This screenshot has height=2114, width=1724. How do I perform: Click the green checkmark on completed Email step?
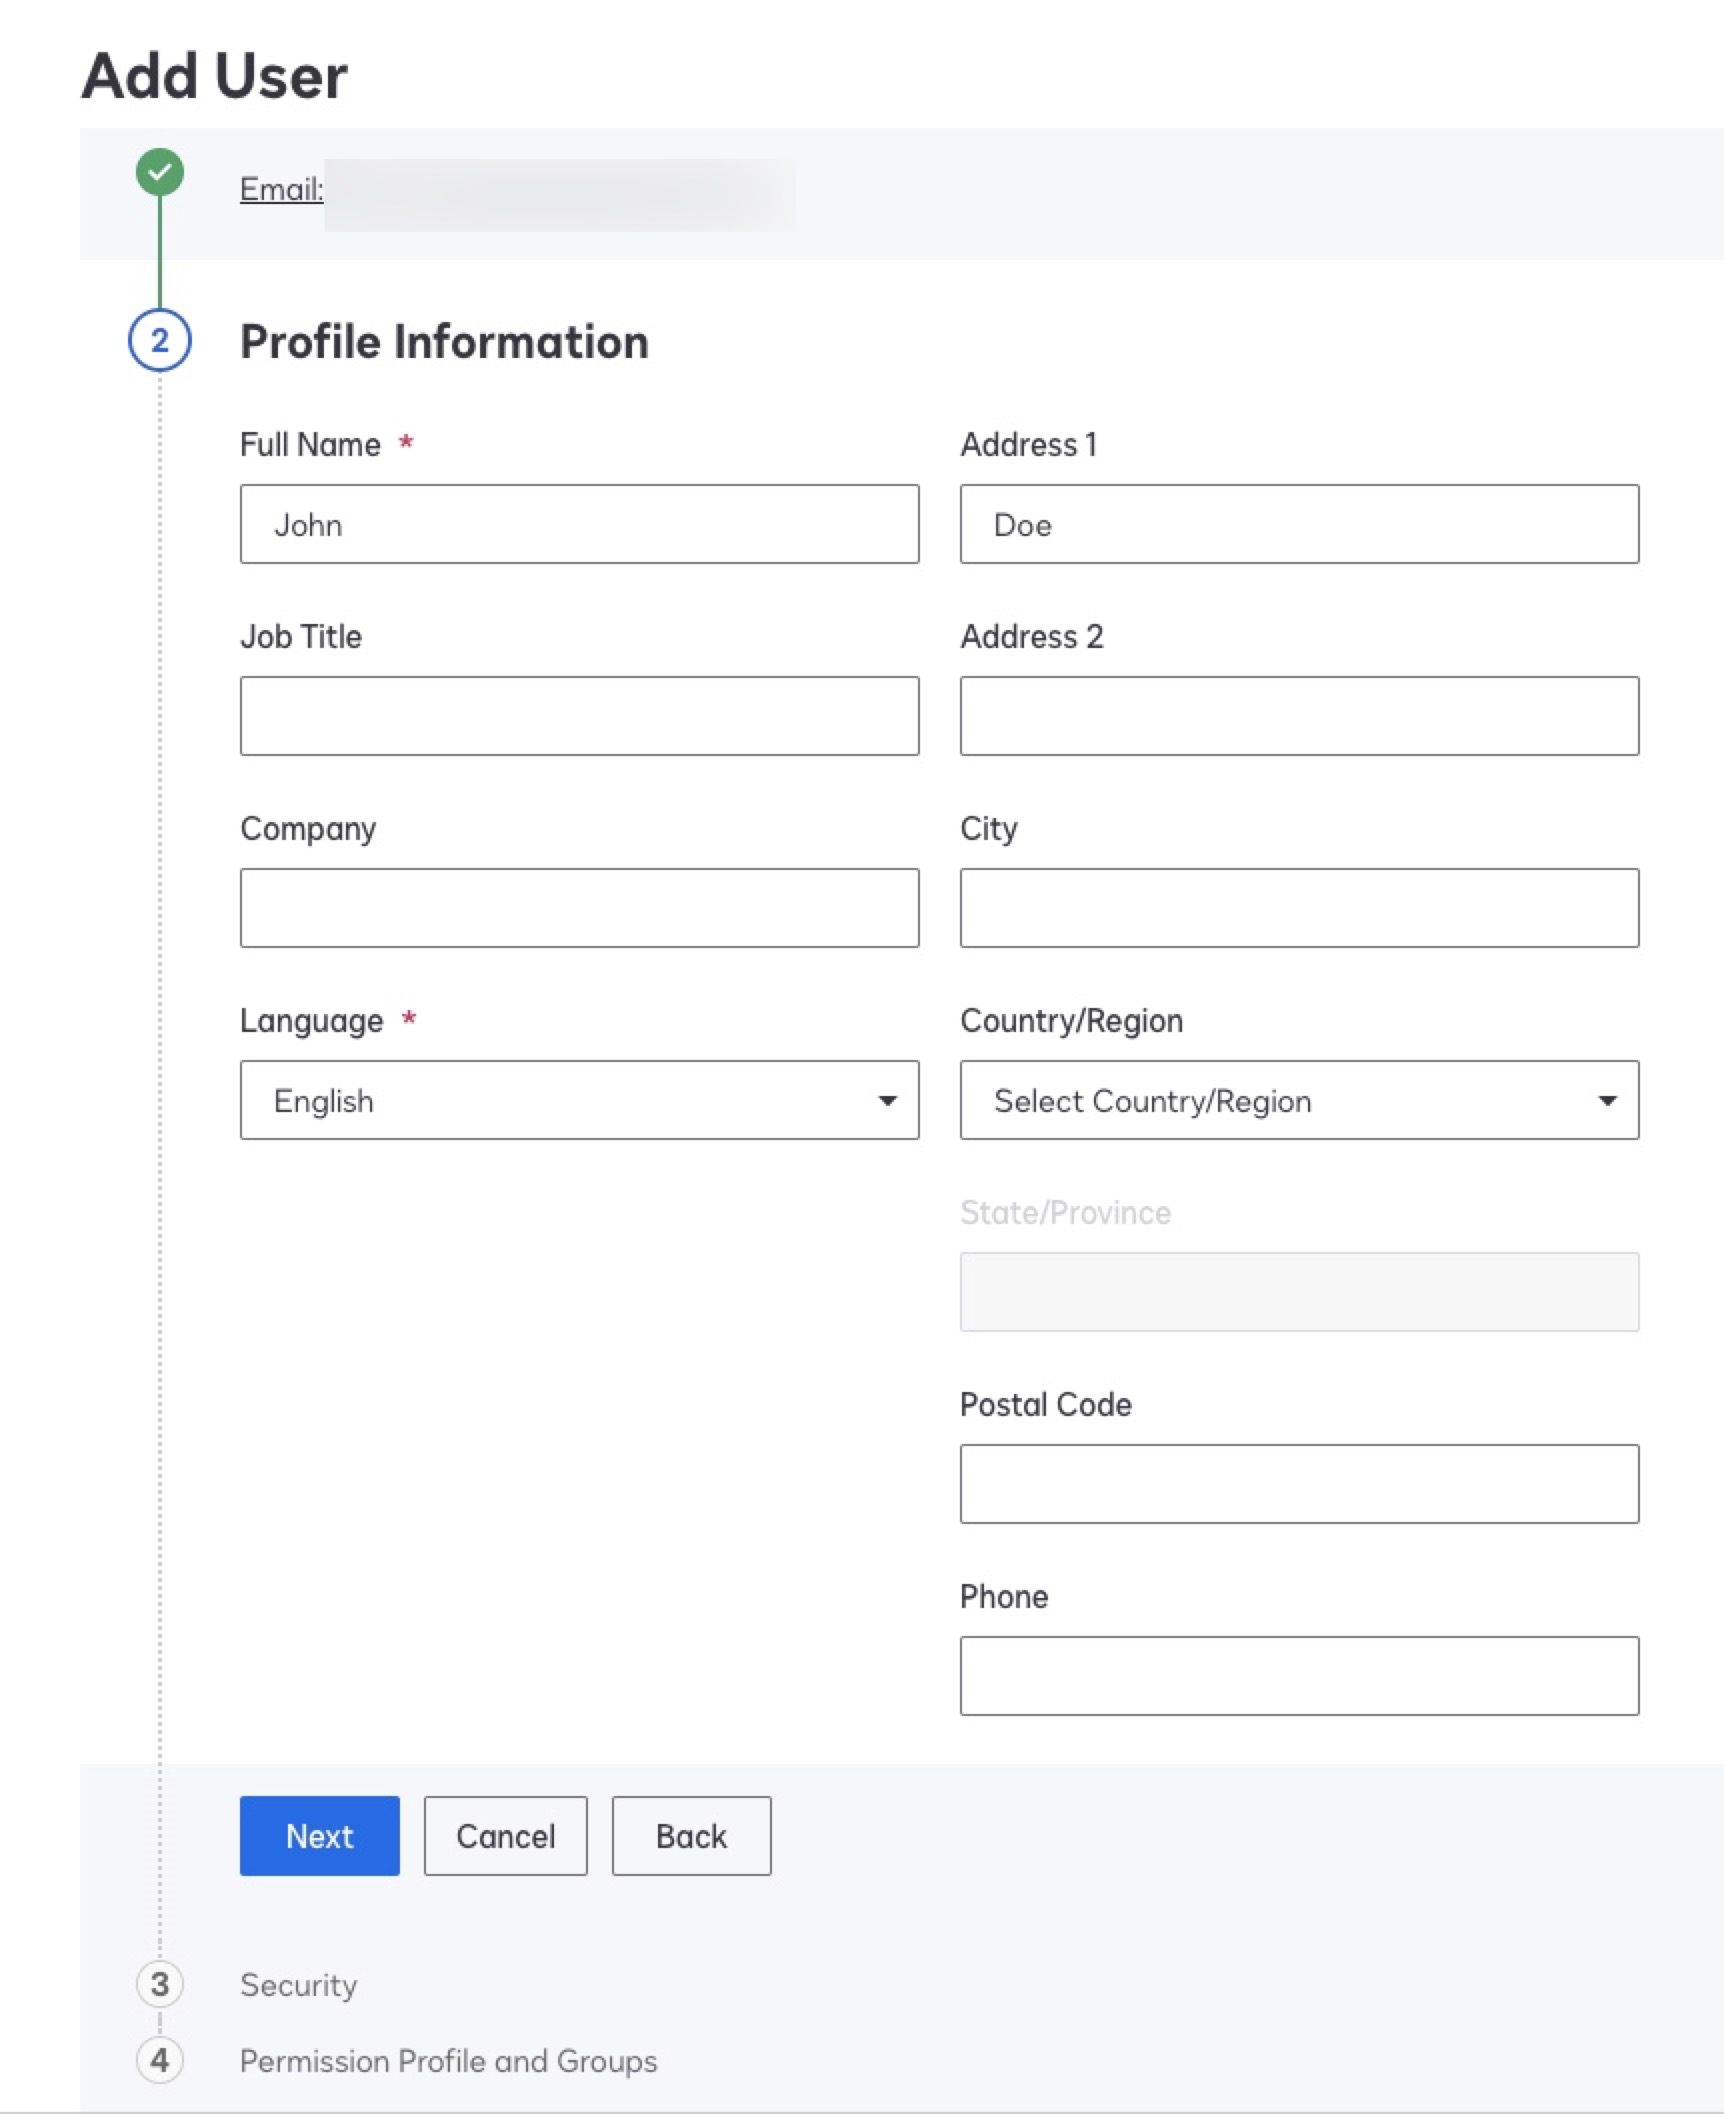[159, 170]
